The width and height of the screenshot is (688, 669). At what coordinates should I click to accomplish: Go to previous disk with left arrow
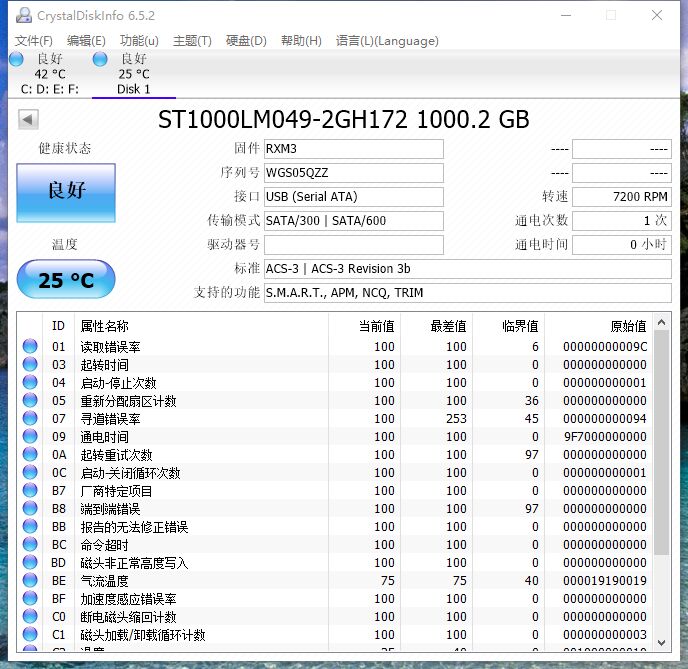(28, 119)
